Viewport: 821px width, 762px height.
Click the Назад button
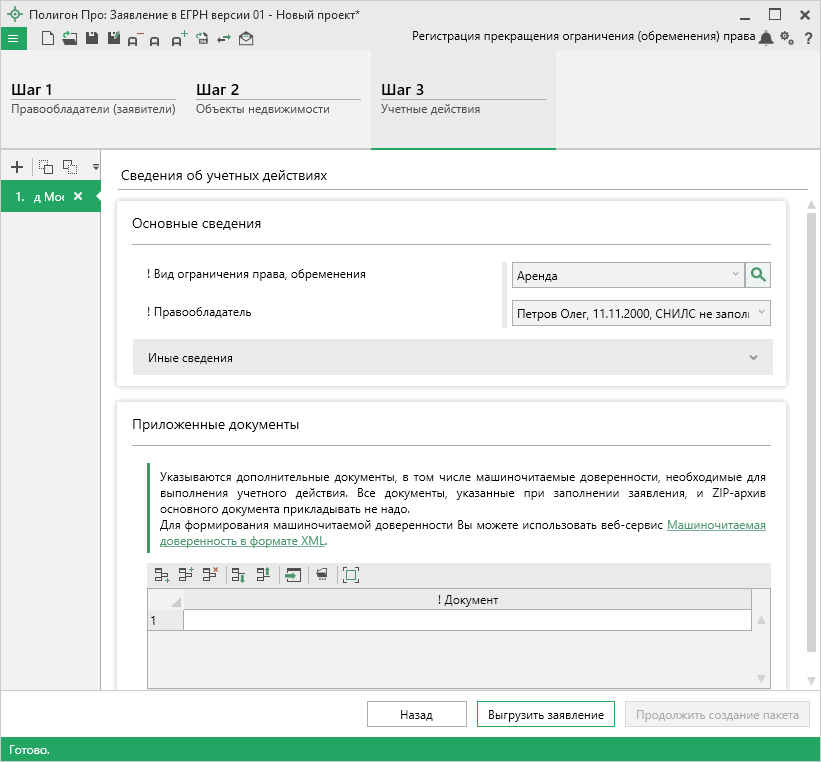click(x=417, y=714)
